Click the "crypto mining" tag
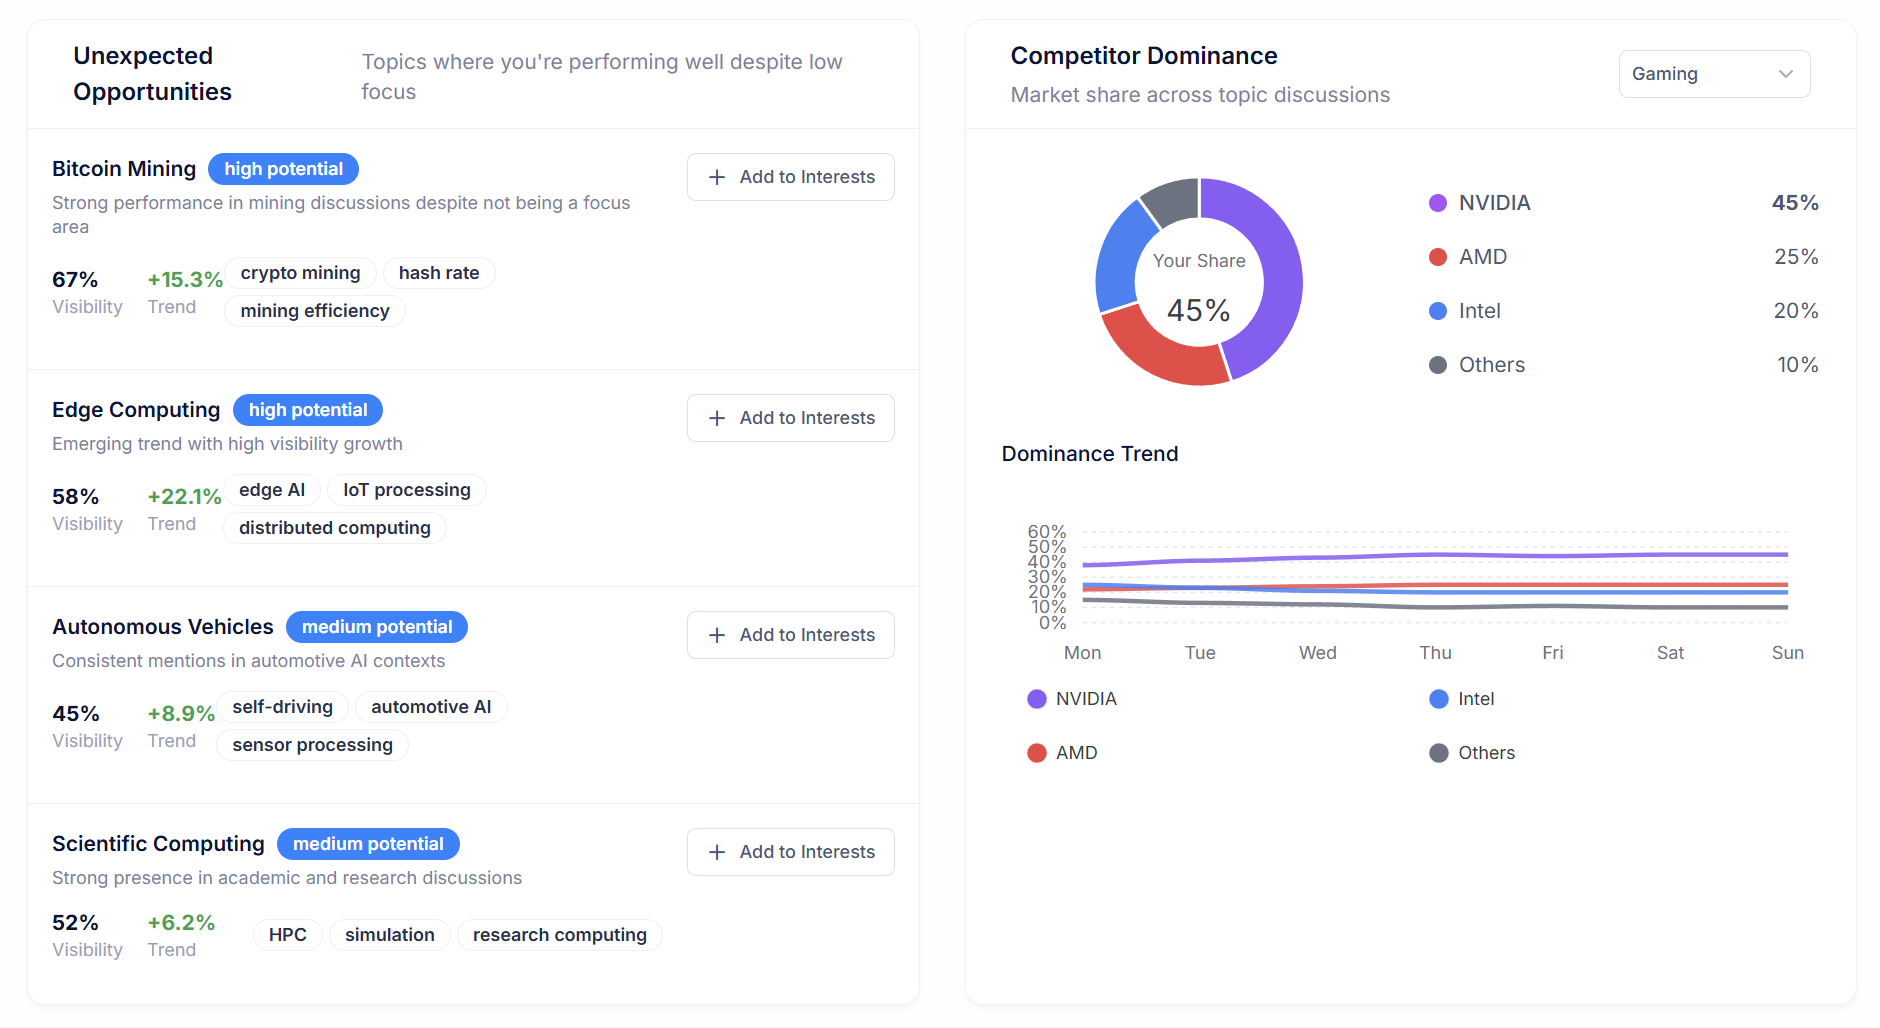 tap(300, 273)
